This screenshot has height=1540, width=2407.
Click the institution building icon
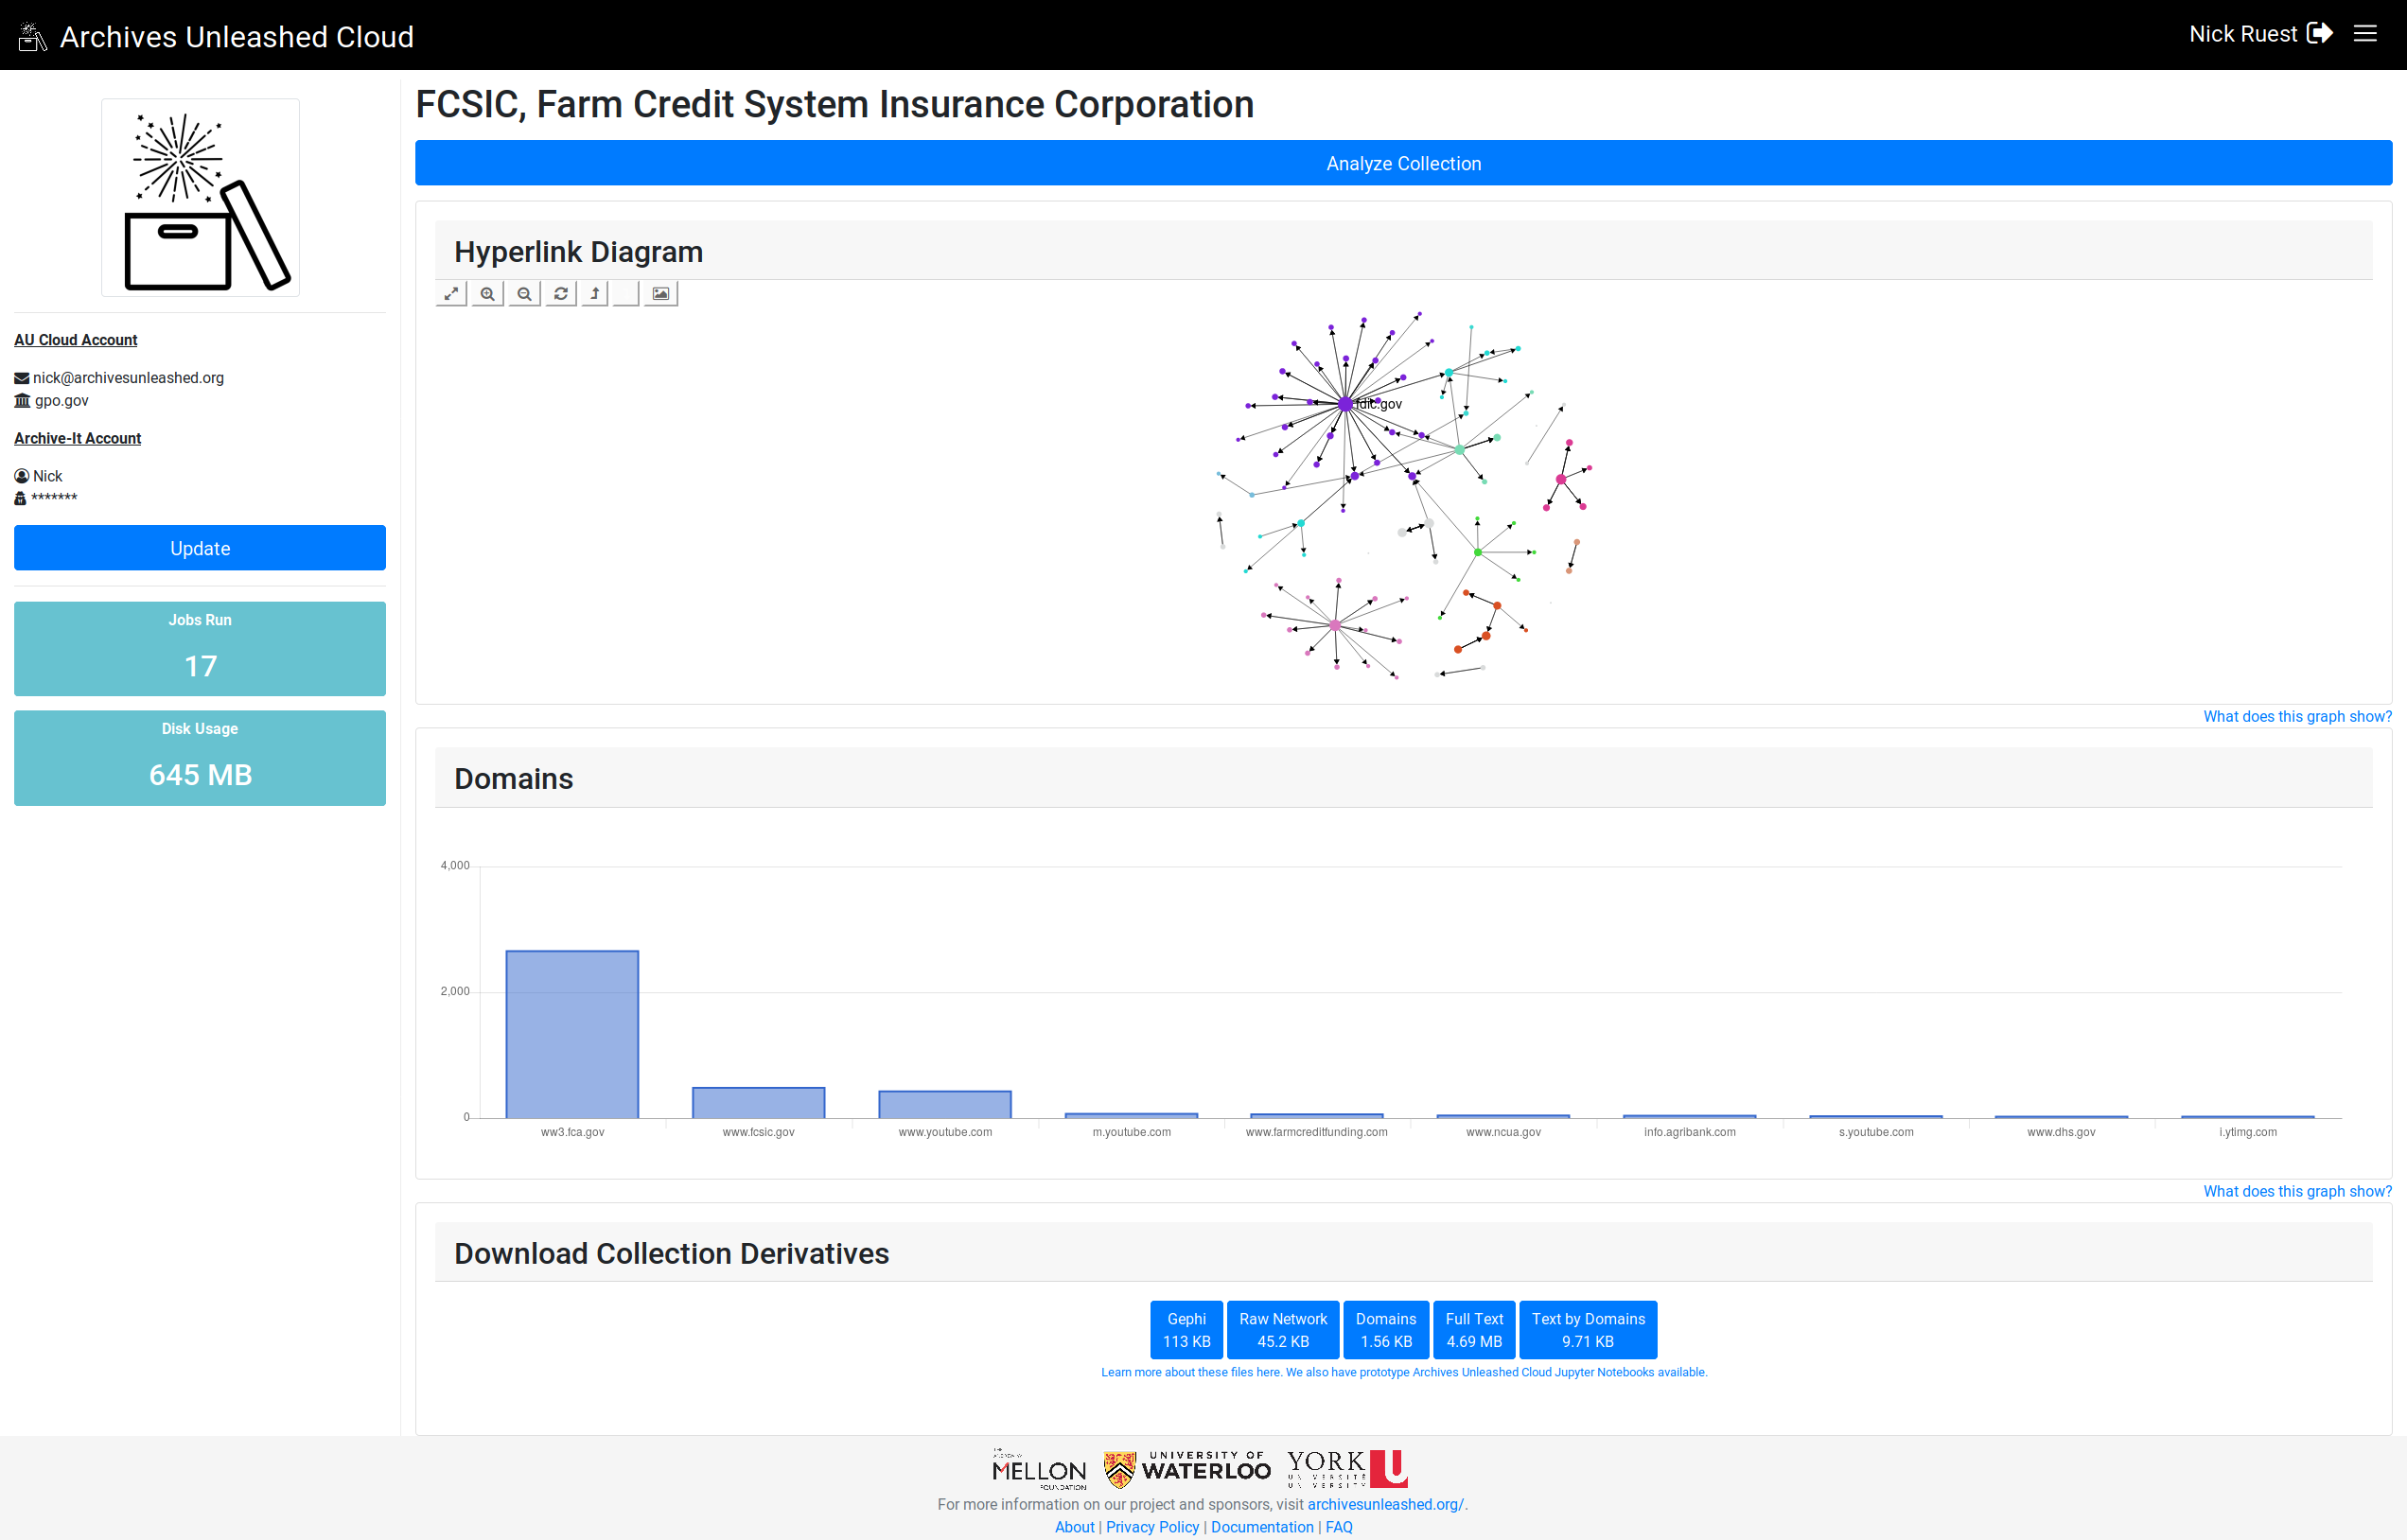coord(22,401)
